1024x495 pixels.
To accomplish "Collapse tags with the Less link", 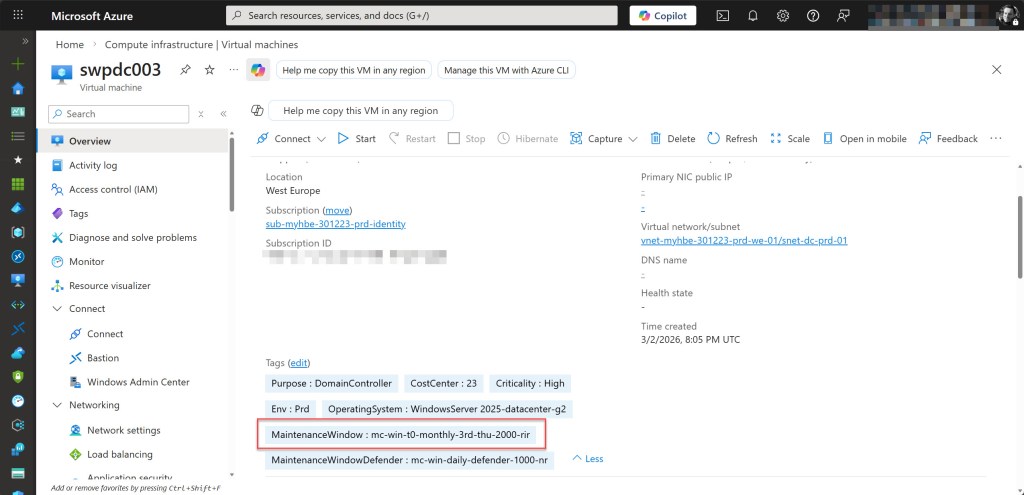I will [x=588, y=459].
